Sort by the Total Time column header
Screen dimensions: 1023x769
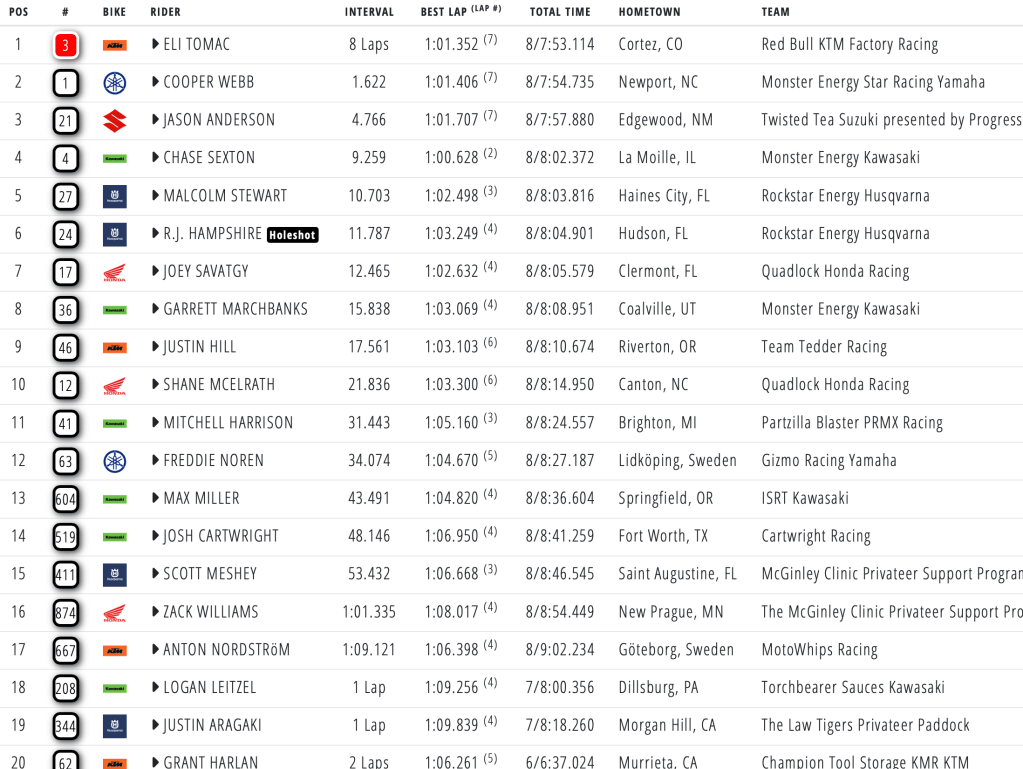[560, 12]
